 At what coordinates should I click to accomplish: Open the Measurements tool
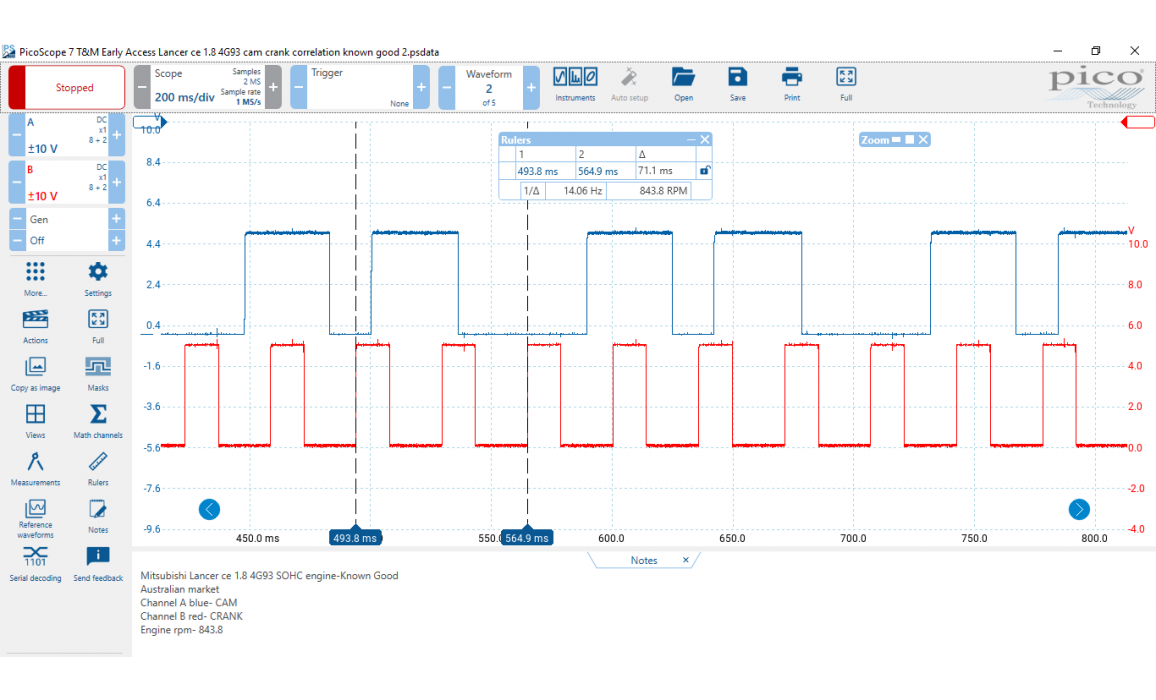coord(35,463)
